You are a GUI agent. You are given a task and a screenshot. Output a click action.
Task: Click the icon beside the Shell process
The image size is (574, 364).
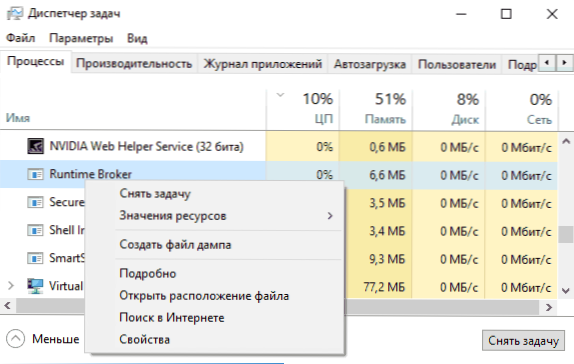(36, 230)
